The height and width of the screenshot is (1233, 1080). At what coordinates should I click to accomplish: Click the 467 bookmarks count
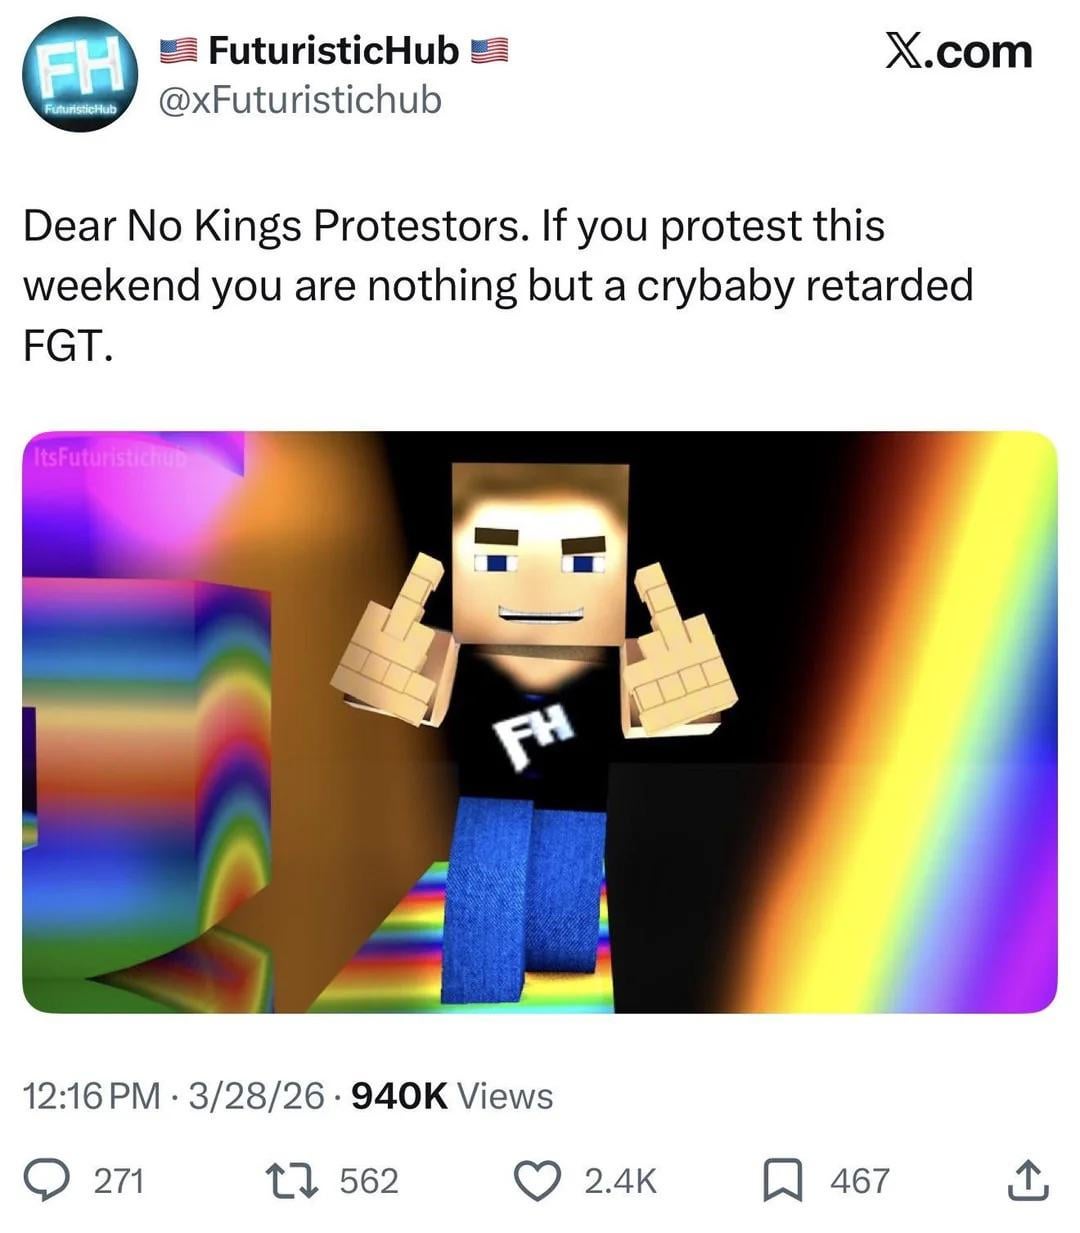coord(860,1181)
